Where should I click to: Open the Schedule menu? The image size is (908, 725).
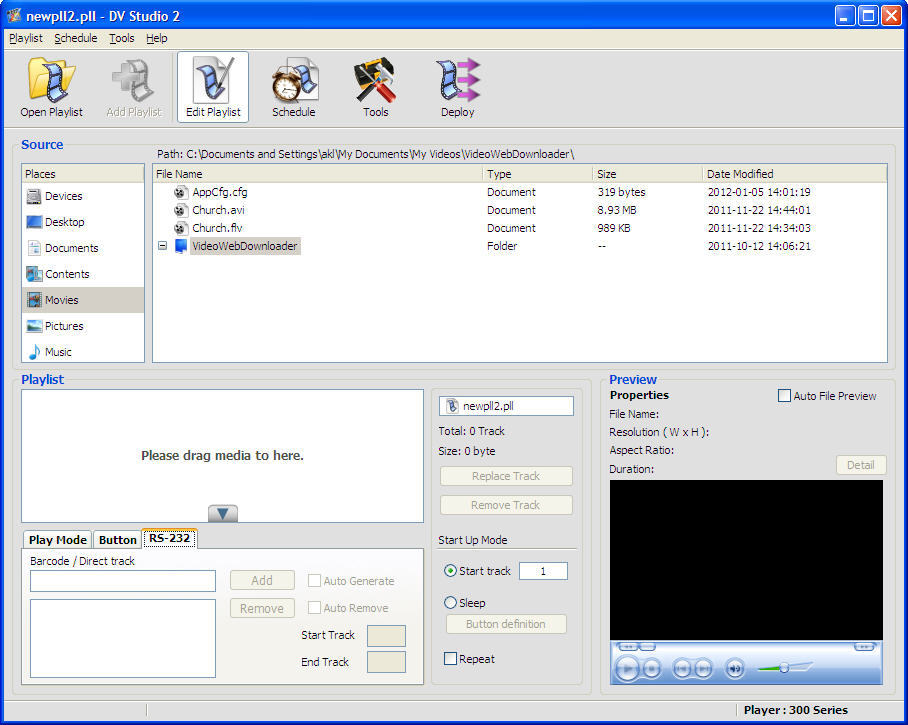[76, 38]
